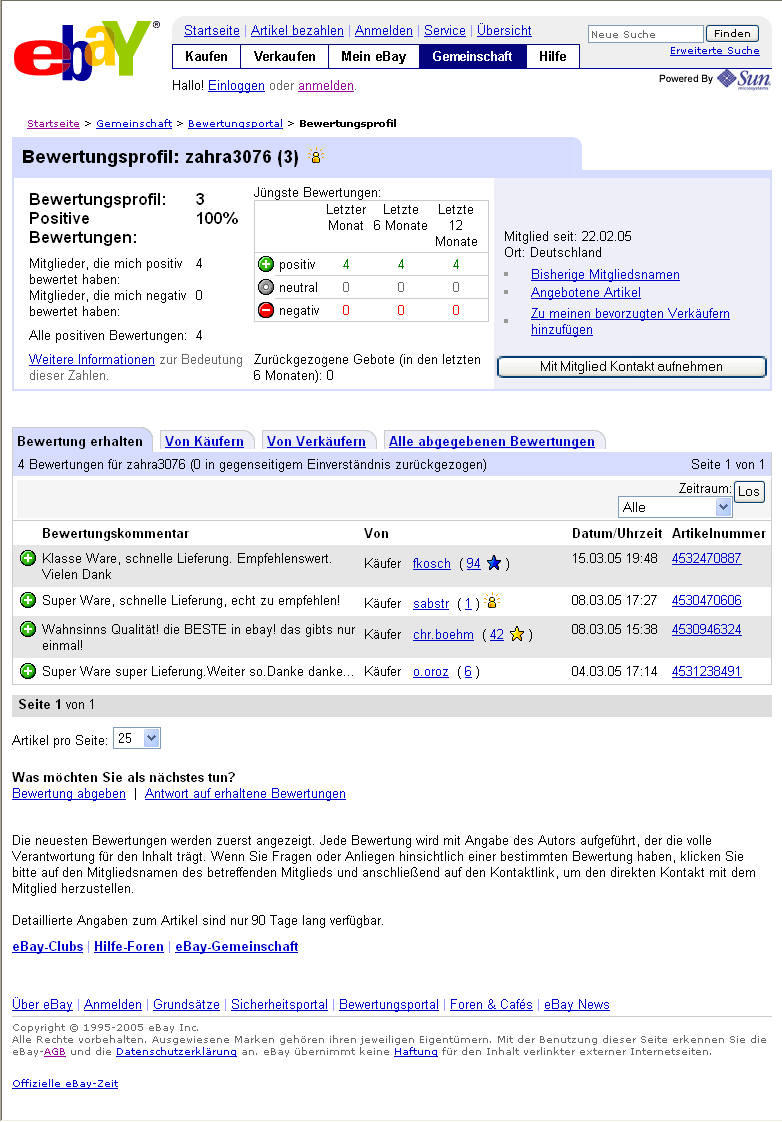This screenshot has width=782, height=1122.
Task: Click the Startseite link in top navigation
Action: pos(212,31)
